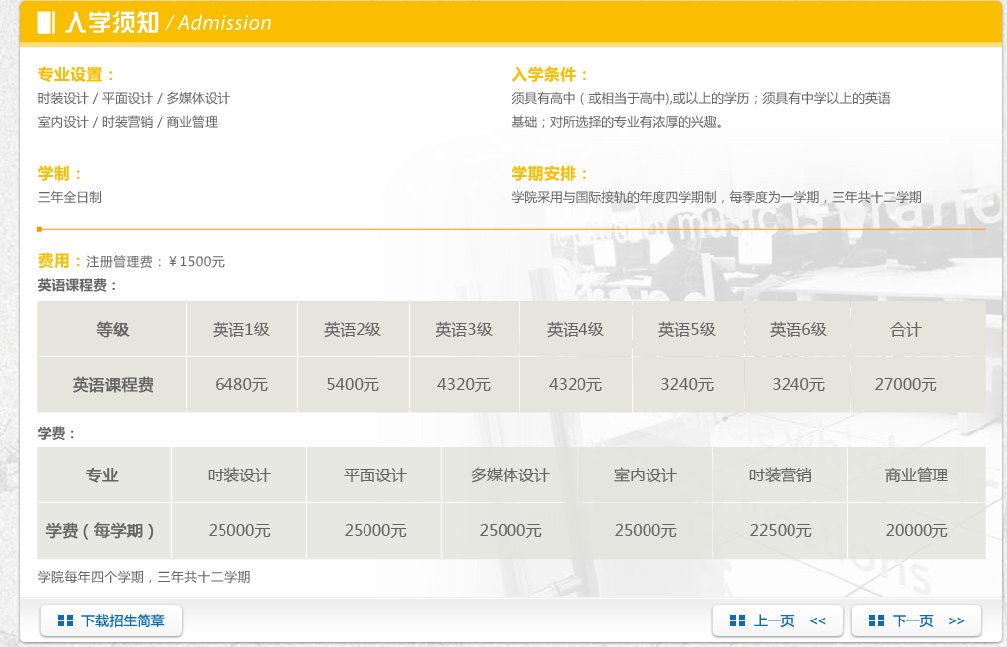Click the 商业管理 column header cell

click(x=915, y=475)
